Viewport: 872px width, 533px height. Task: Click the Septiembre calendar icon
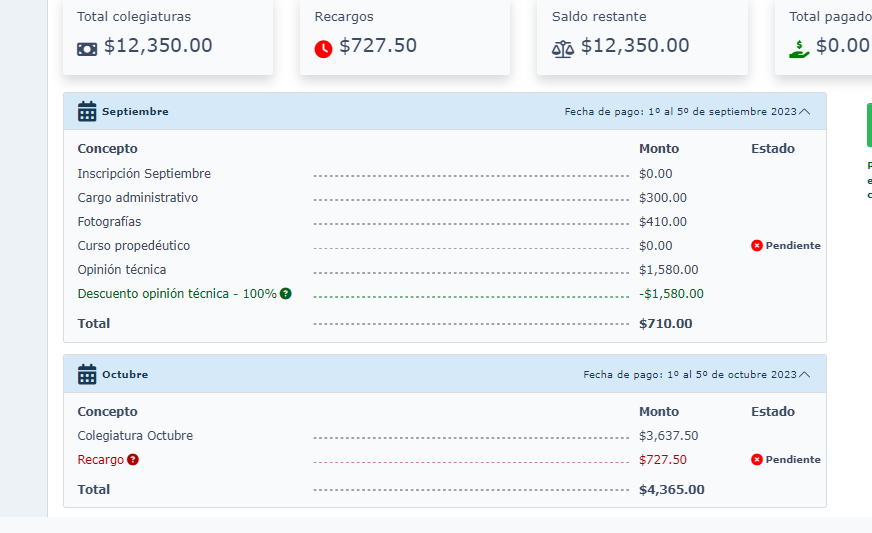[87, 111]
